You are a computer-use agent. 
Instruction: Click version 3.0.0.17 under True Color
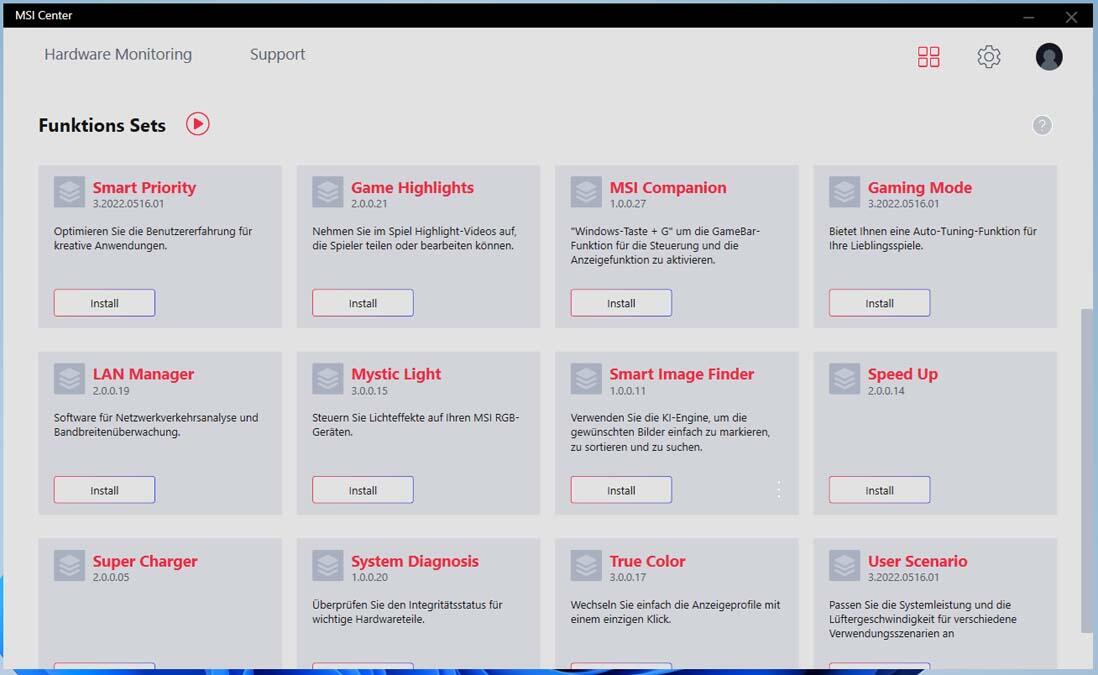[627, 578]
